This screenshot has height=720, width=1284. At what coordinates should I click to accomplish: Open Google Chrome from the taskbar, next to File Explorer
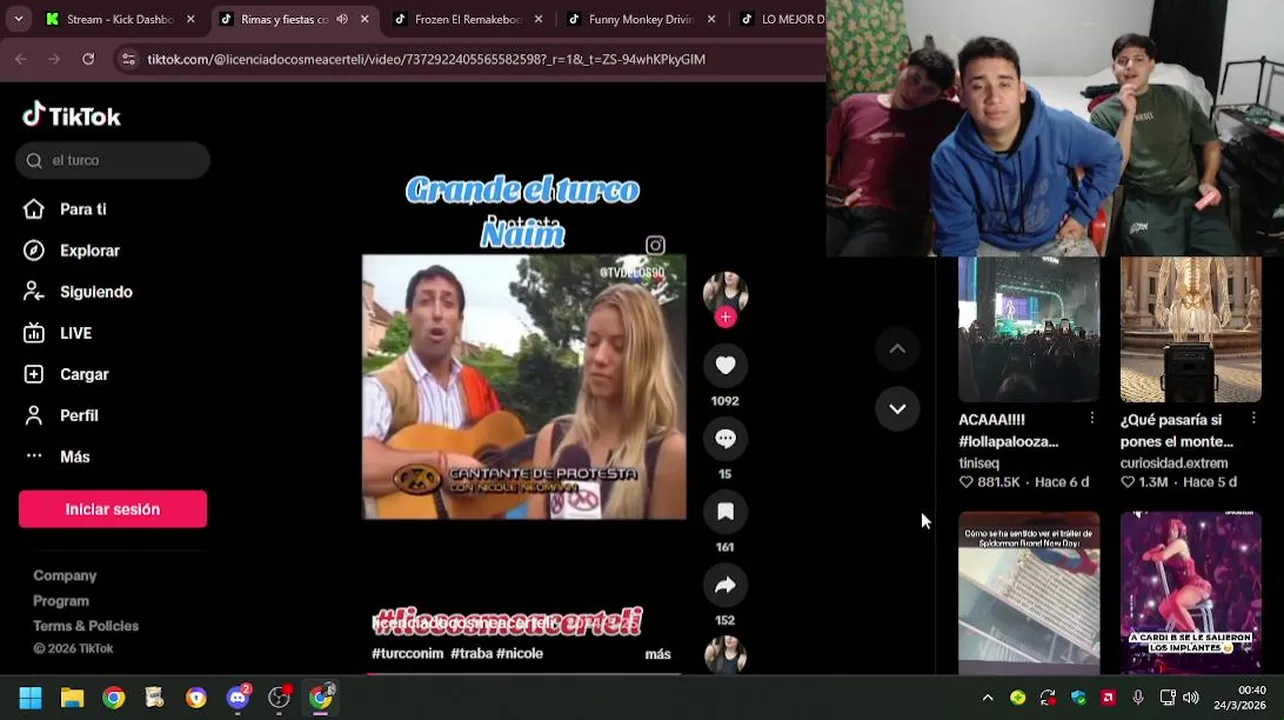coord(114,698)
